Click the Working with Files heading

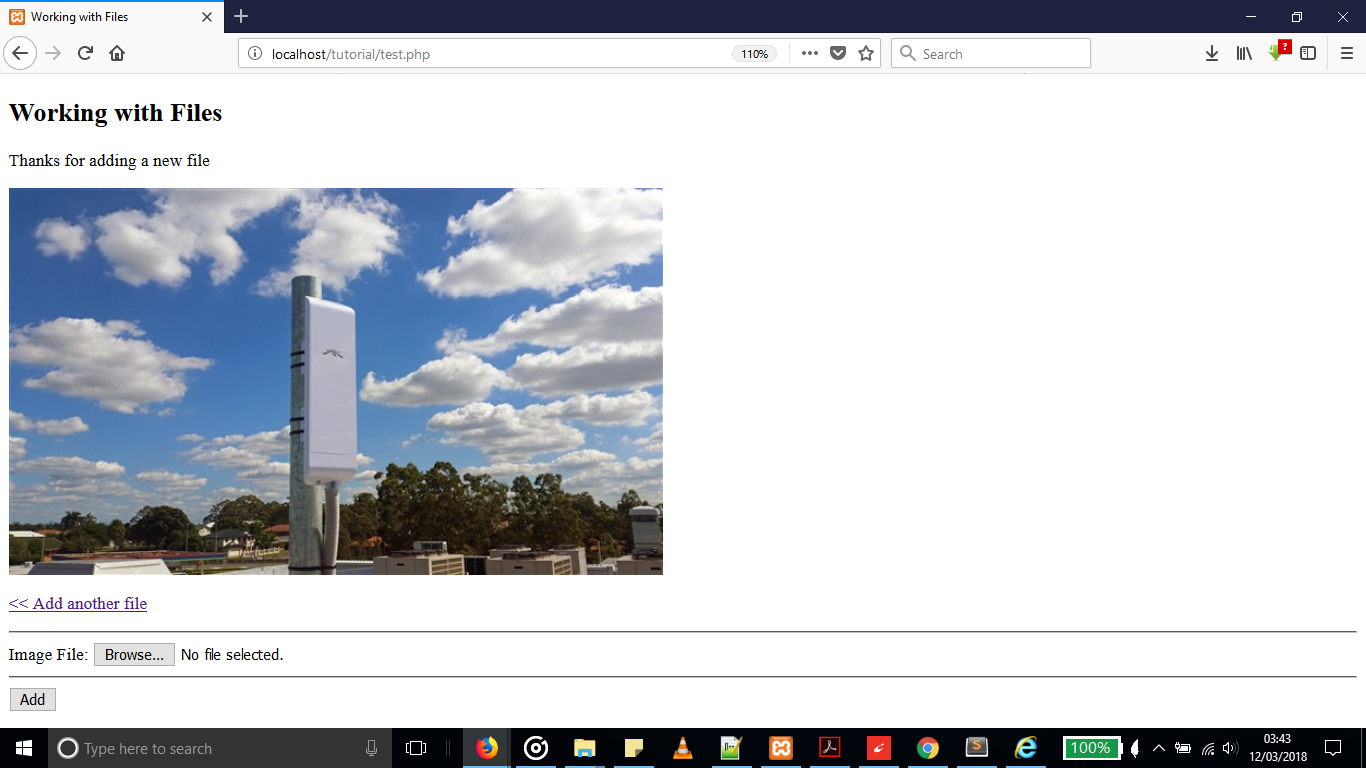(x=116, y=113)
